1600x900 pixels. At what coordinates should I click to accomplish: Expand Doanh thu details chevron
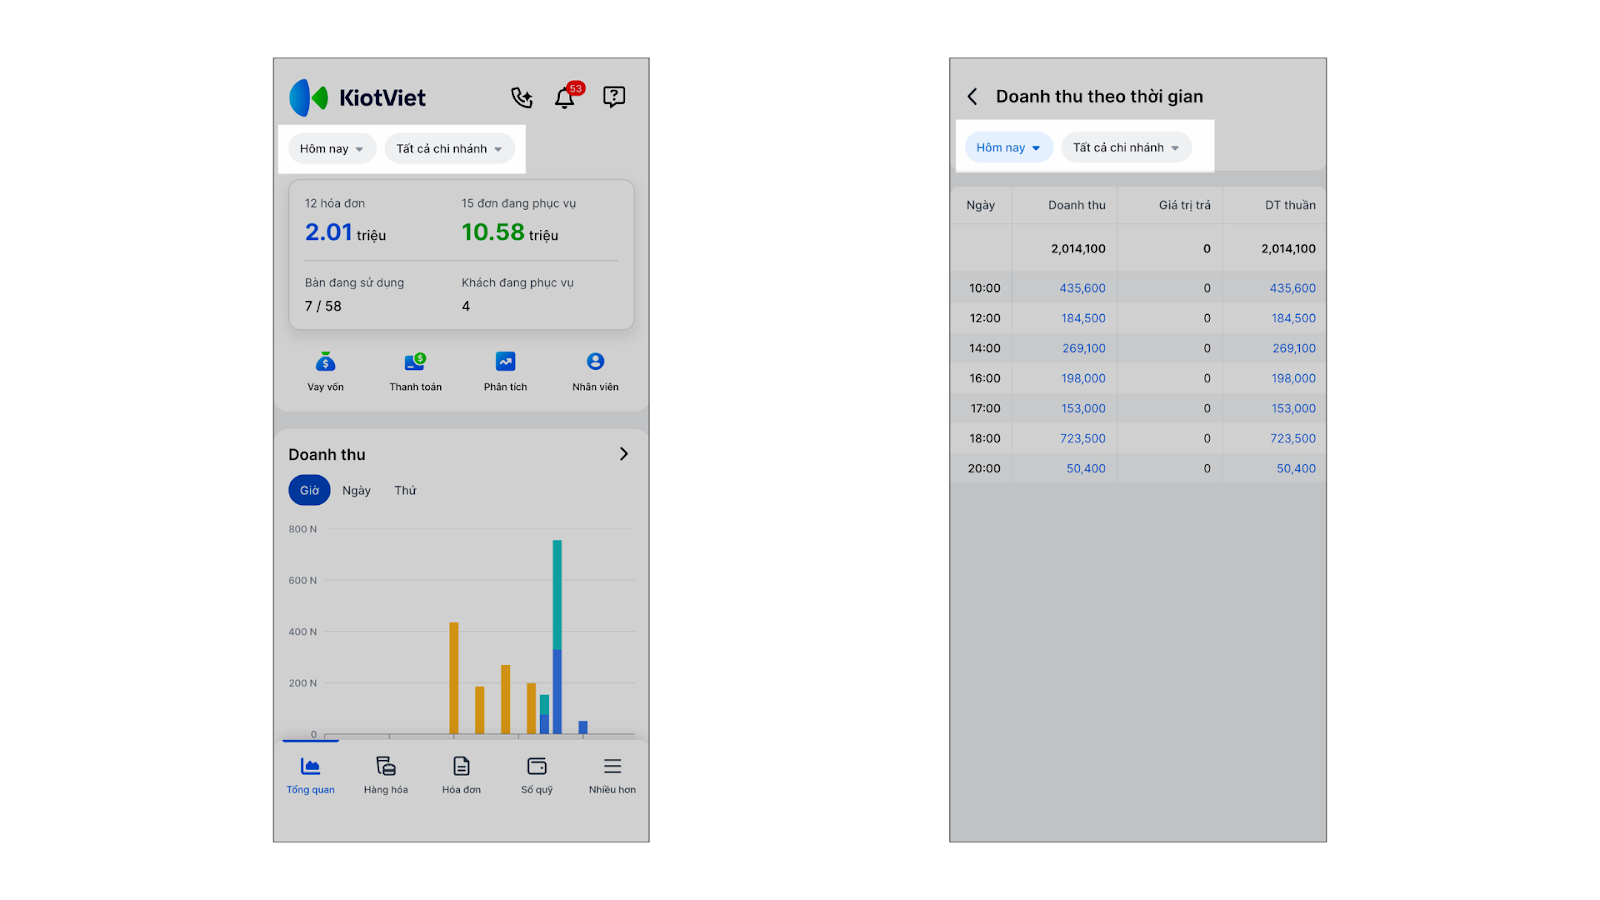point(624,454)
